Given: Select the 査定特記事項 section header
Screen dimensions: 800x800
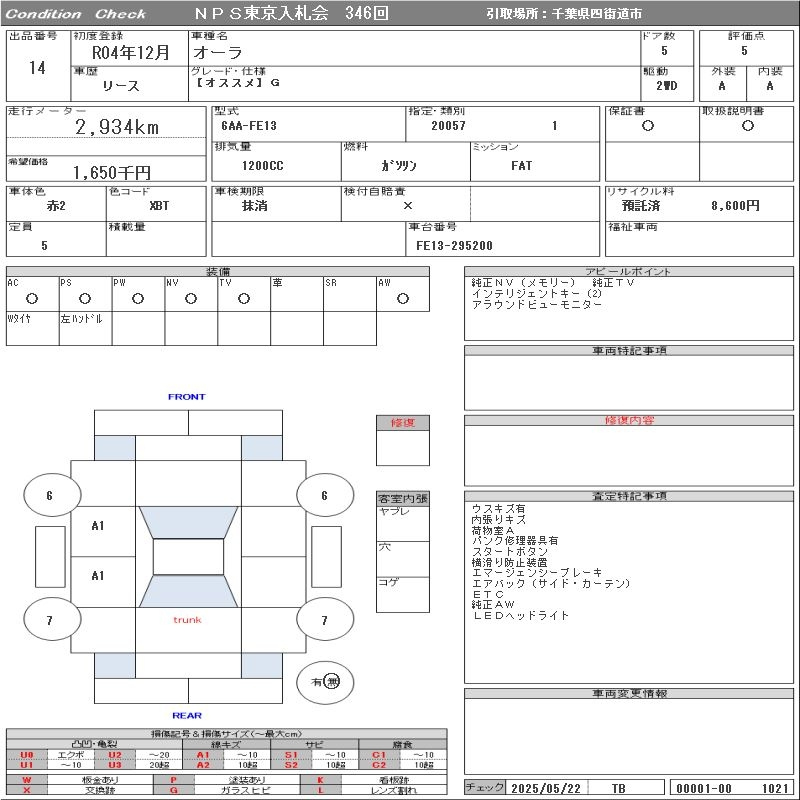Looking at the screenshot, I should [x=628, y=496].
